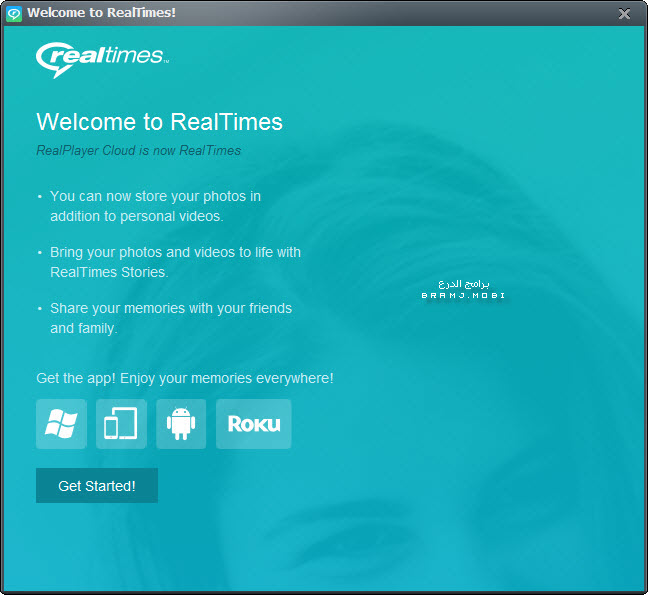Image resolution: width=648 pixels, height=595 pixels.
Task: Click the bullet dot before 'You can now store'
Action: pos(40,197)
